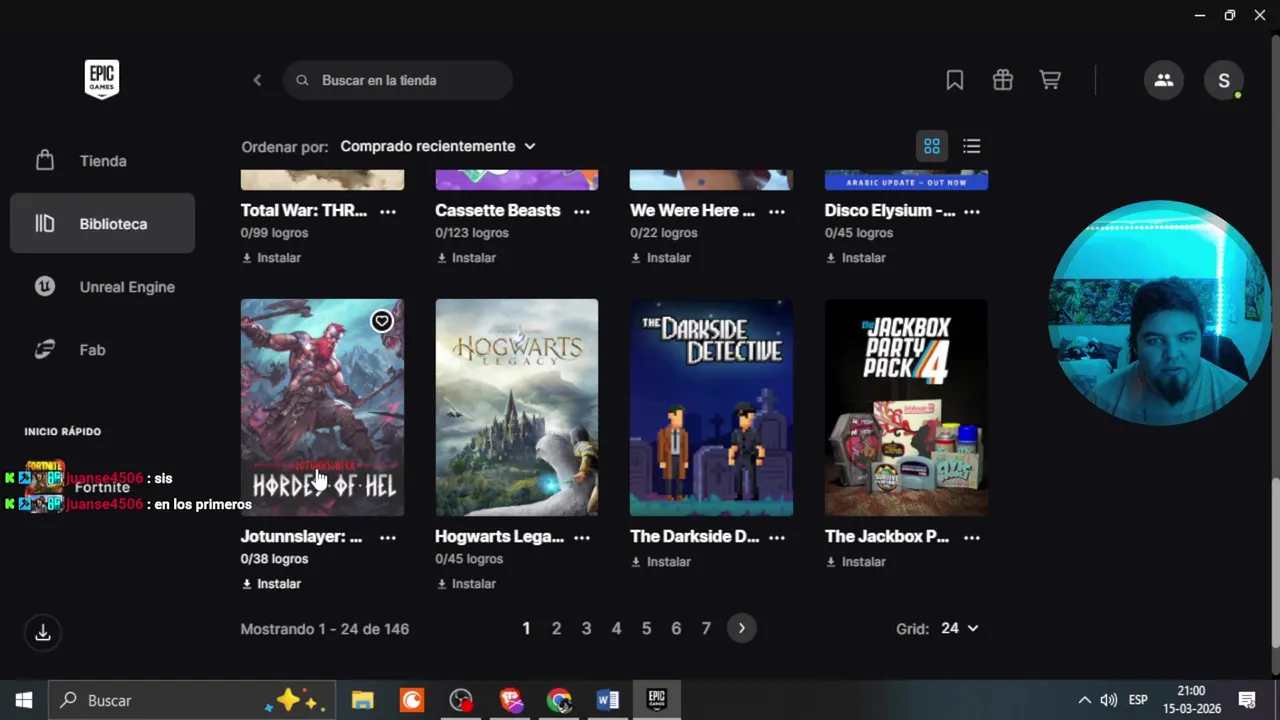Go to page 2 of library
Image resolution: width=1280 pixels, height=720 pixels.
pyautogui.click(x=556, y=629)
